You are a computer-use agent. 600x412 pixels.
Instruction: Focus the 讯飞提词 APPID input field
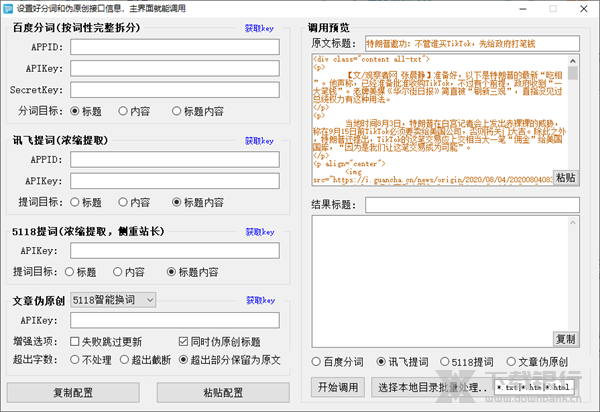click(x=175, y=160)
